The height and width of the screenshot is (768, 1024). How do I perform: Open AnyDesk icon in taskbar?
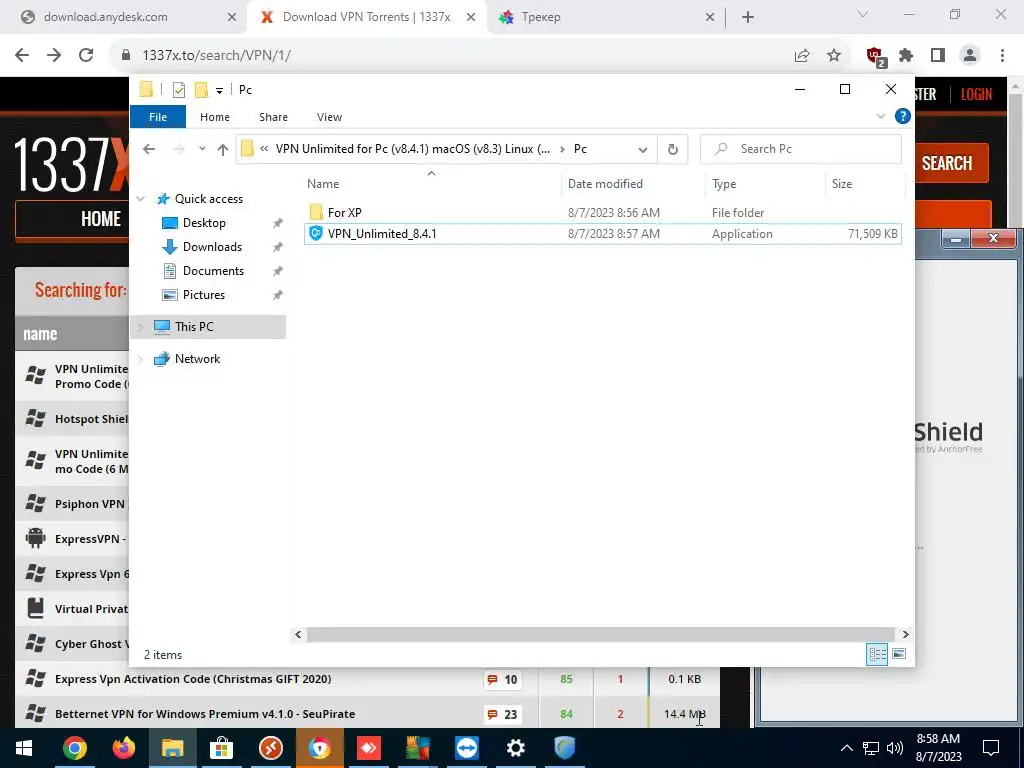point(368,748)
